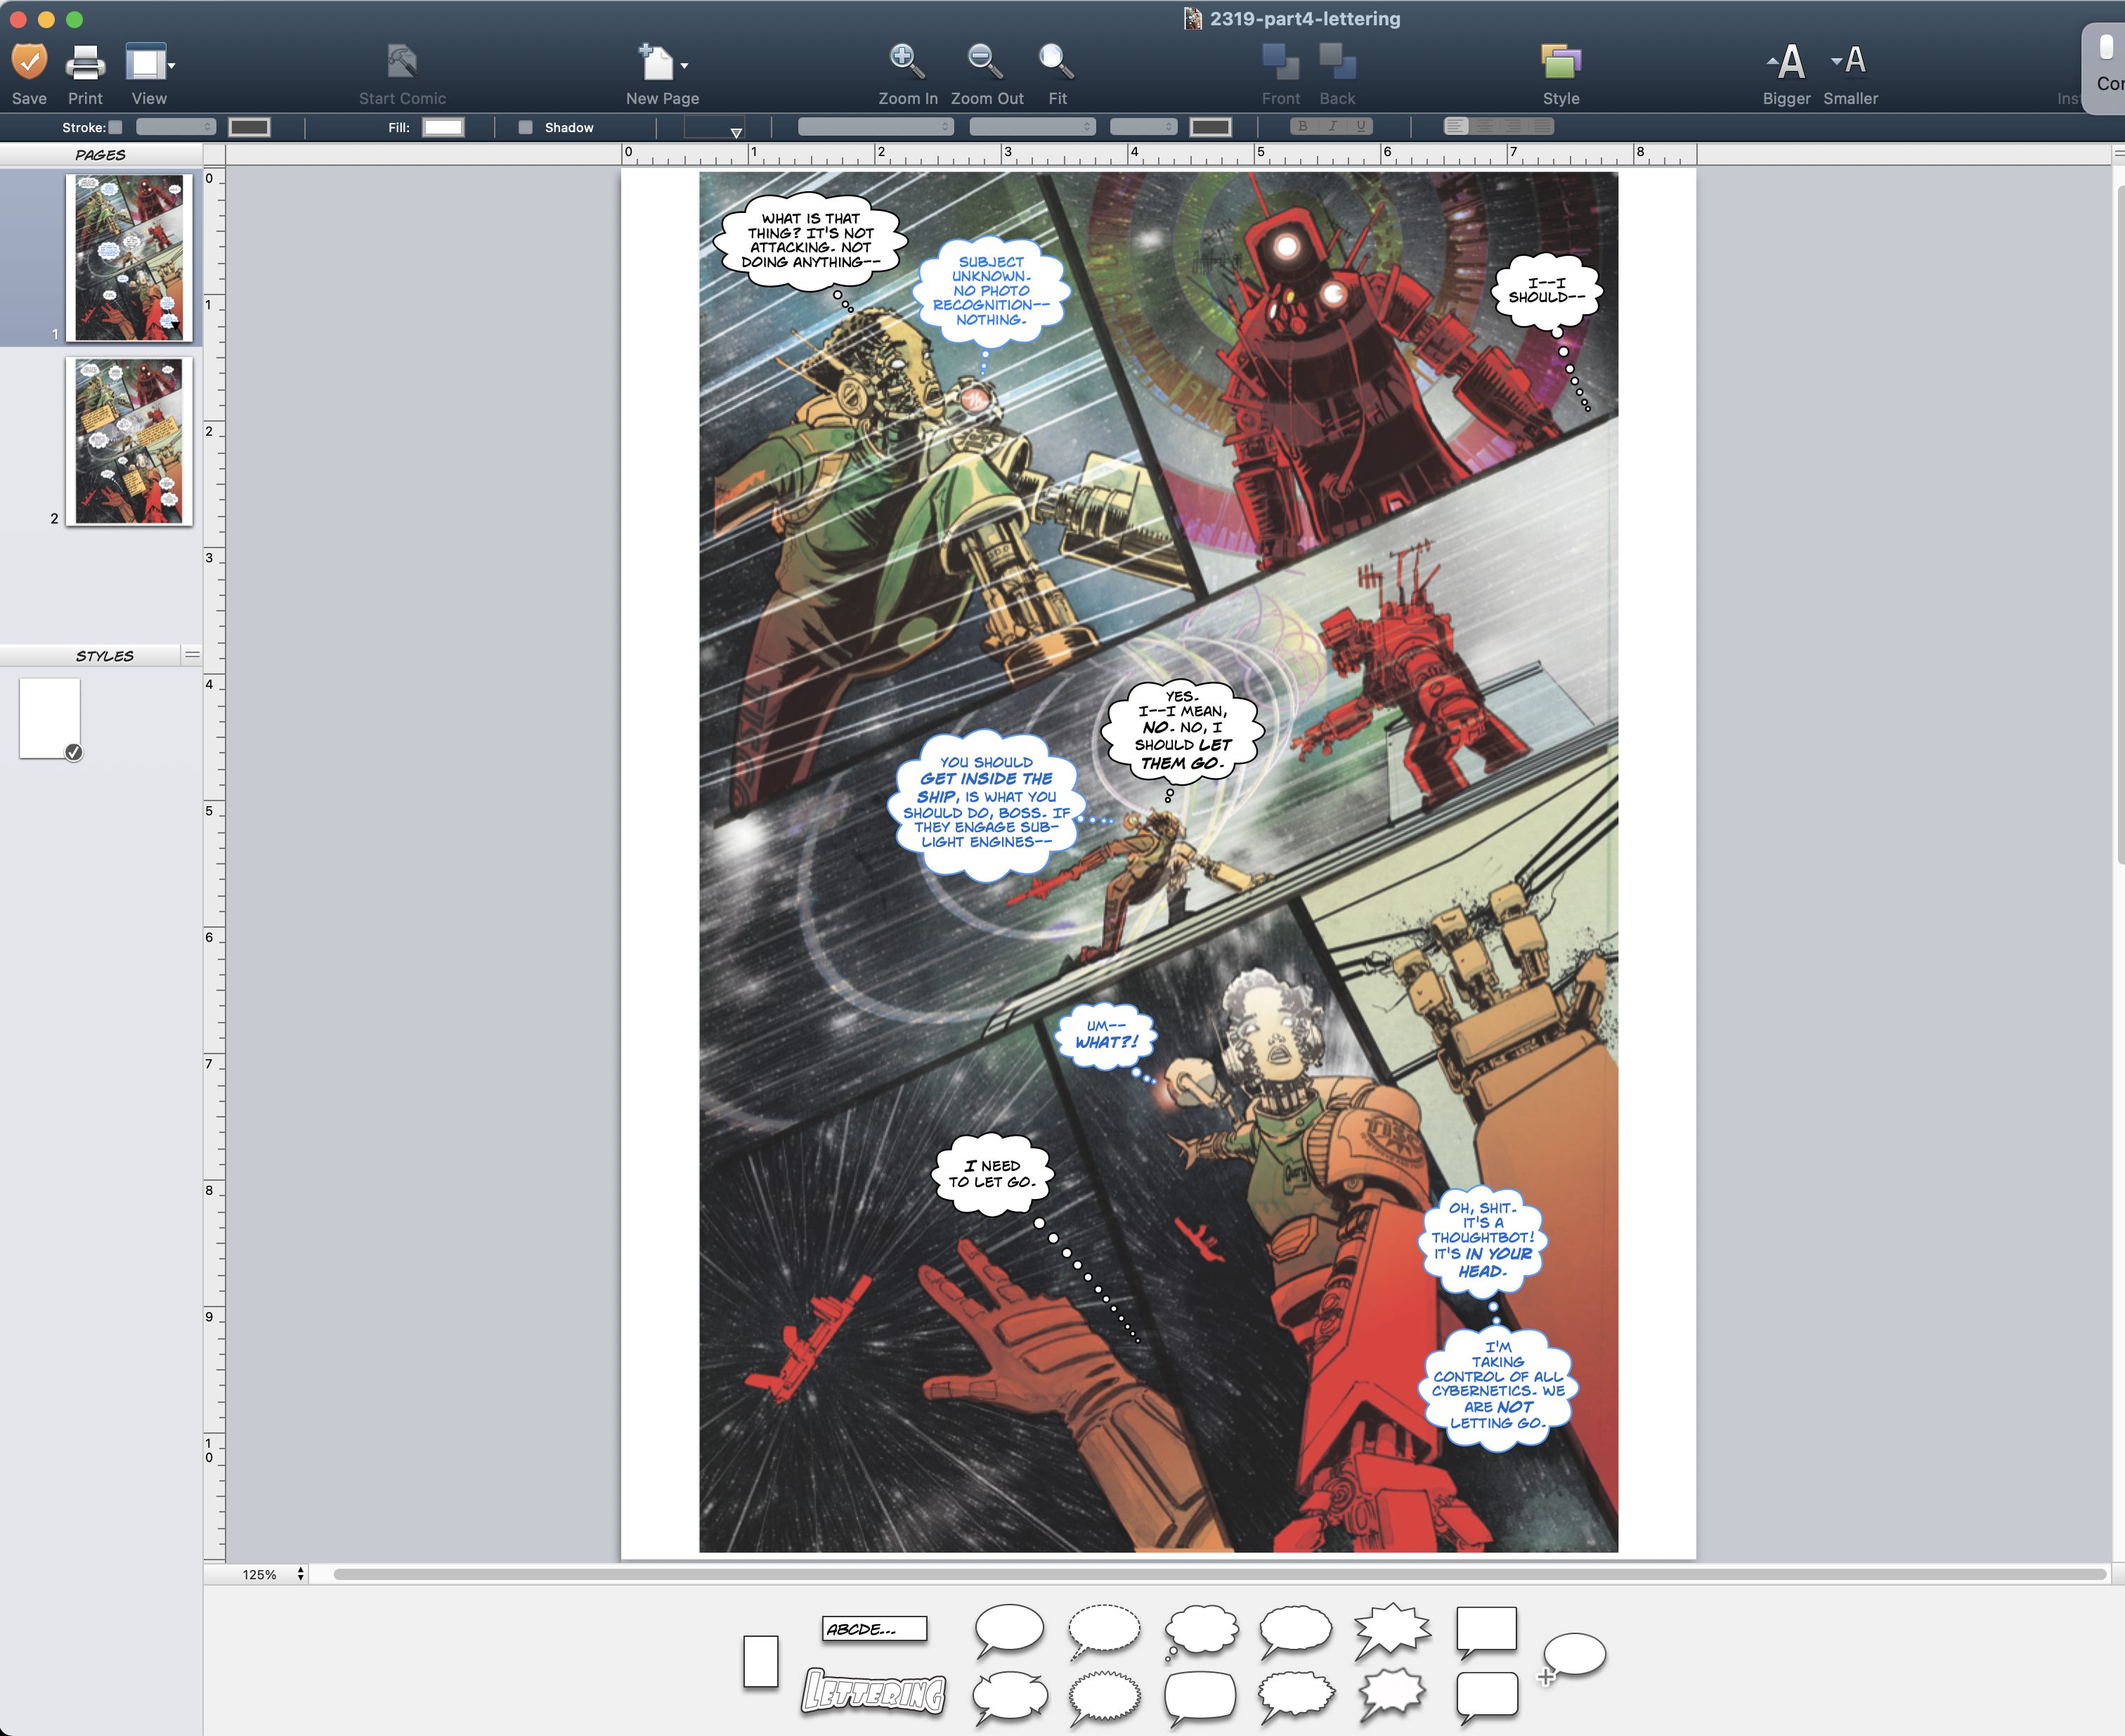Screen dimensions: 2125x1736
Task: Open the white Fill color swatch
Action: click(x=443, y=127)
